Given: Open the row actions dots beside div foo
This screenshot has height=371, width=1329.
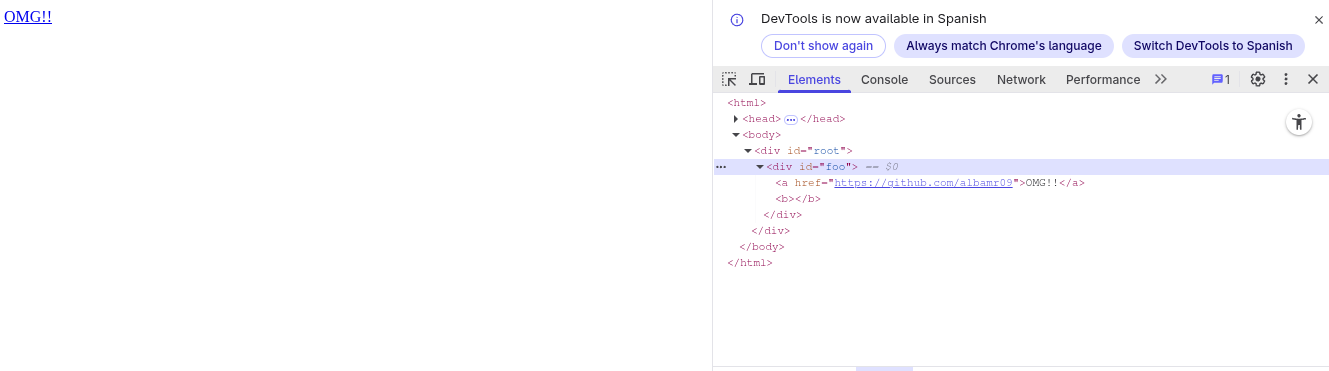Looking at the screenshot, I should click(x=721, y=167).
